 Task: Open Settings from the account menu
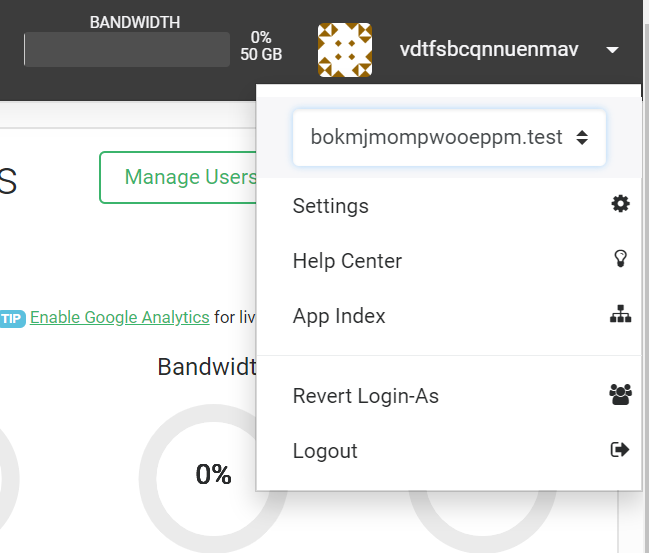click(331, 206)
